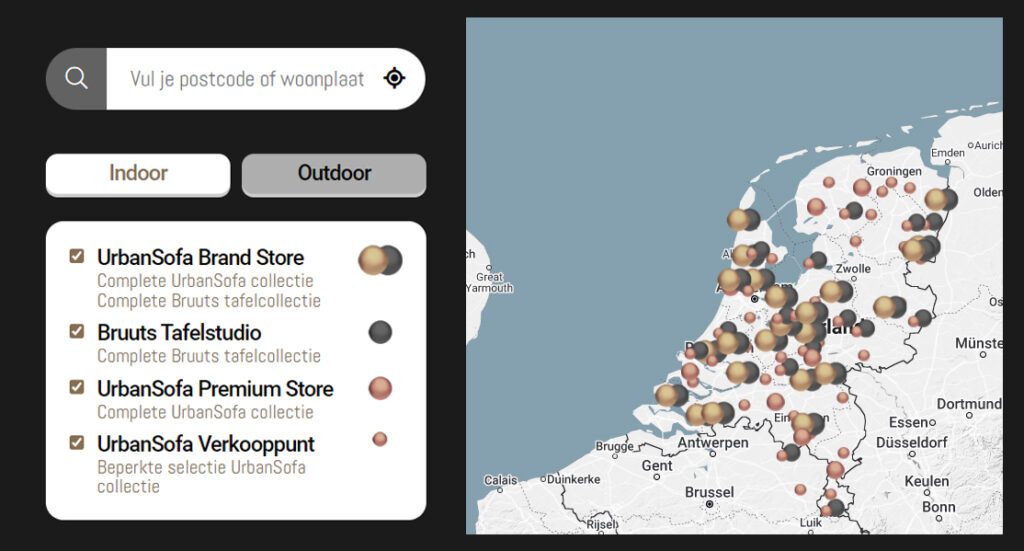Screen dimensions: 1024x551
Task: Select brand store marker in Zeeland, north of Brugge
Action: click(672, 395)
